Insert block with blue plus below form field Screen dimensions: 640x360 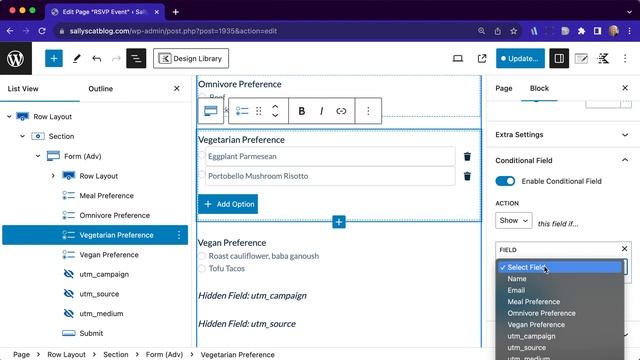(339, 222)
